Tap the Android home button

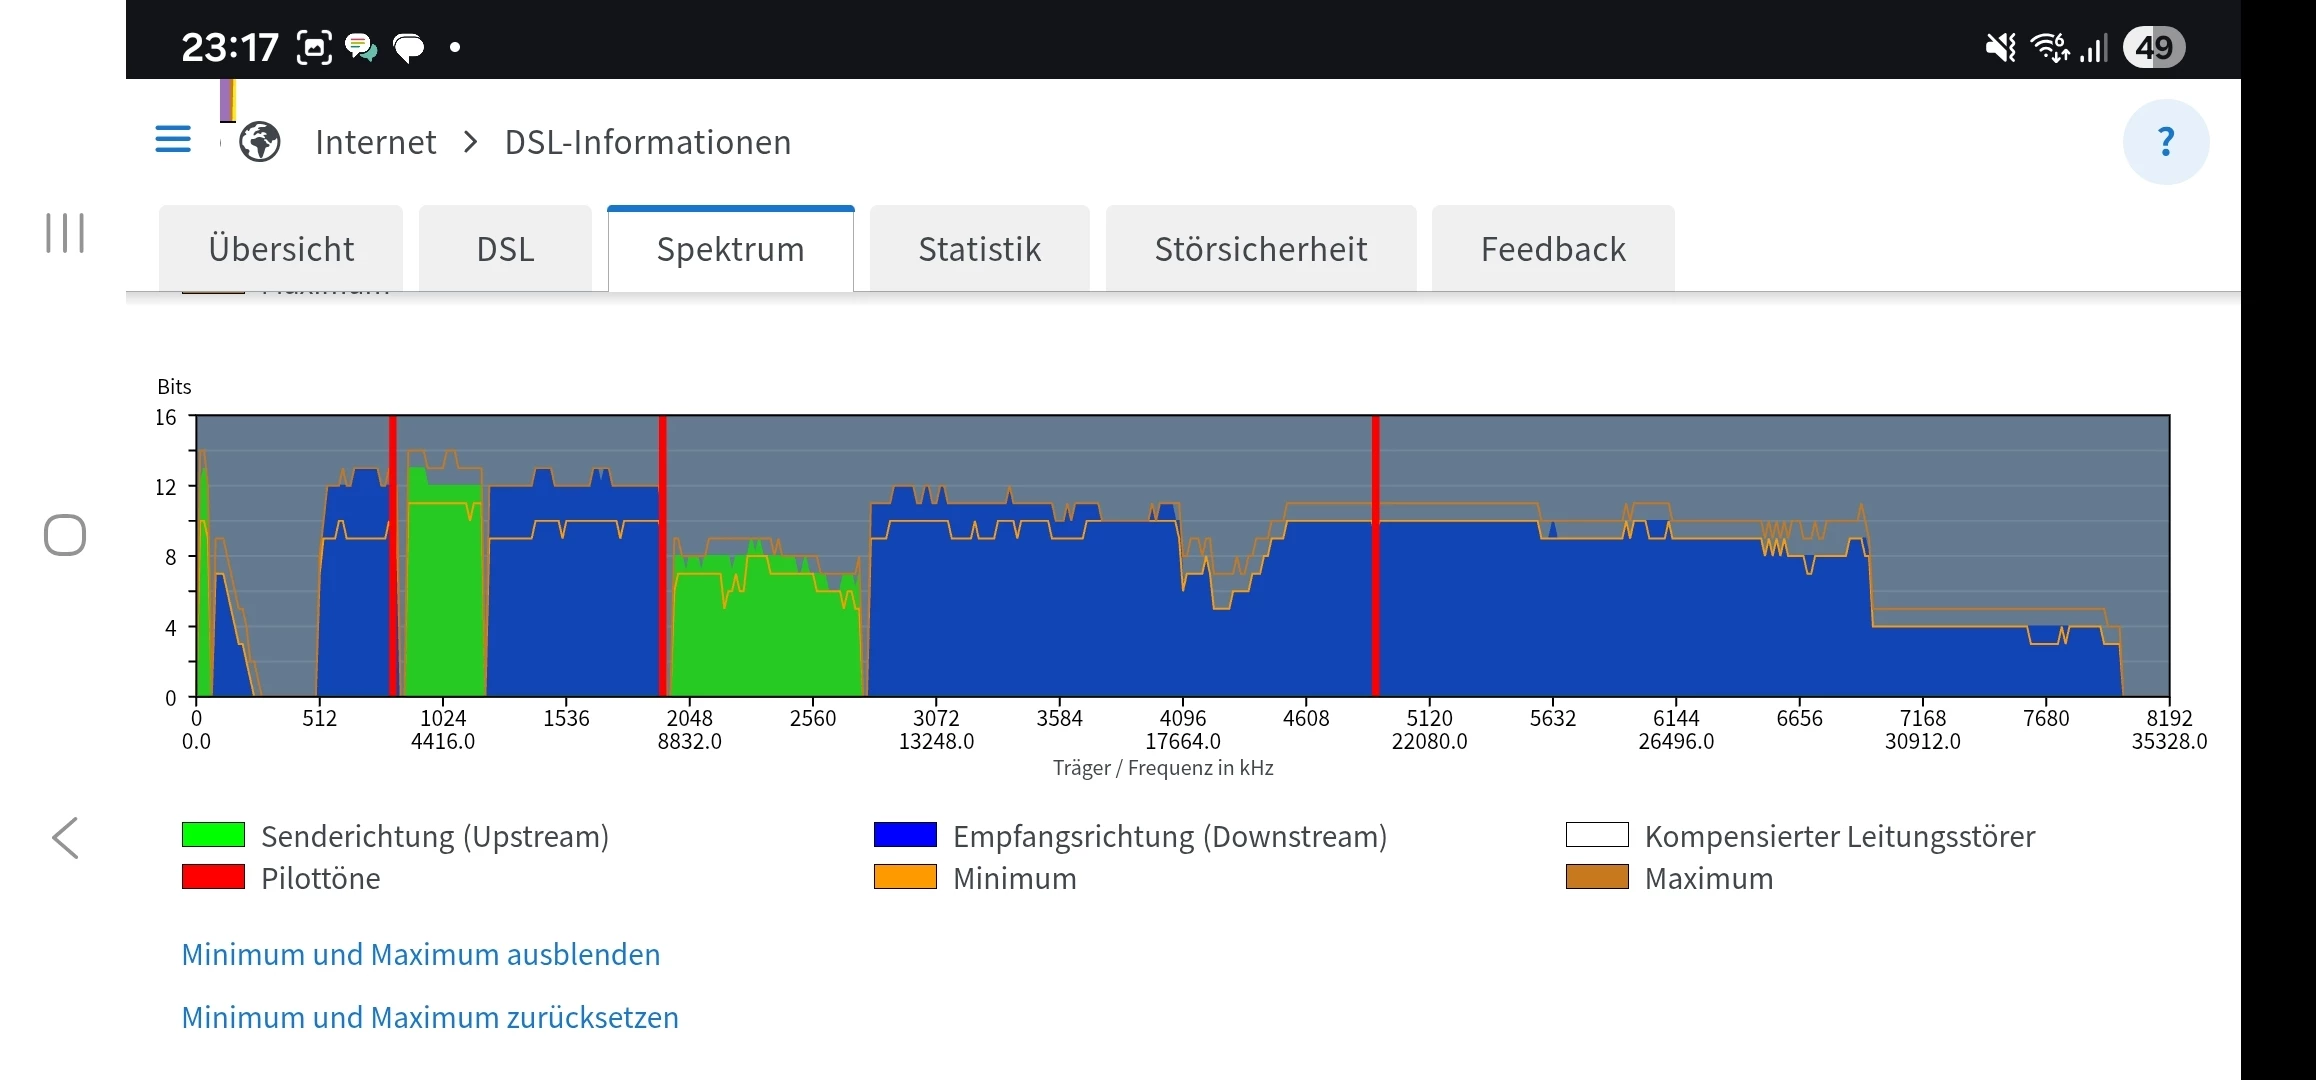pyautogui.click(x=65, y=535)
